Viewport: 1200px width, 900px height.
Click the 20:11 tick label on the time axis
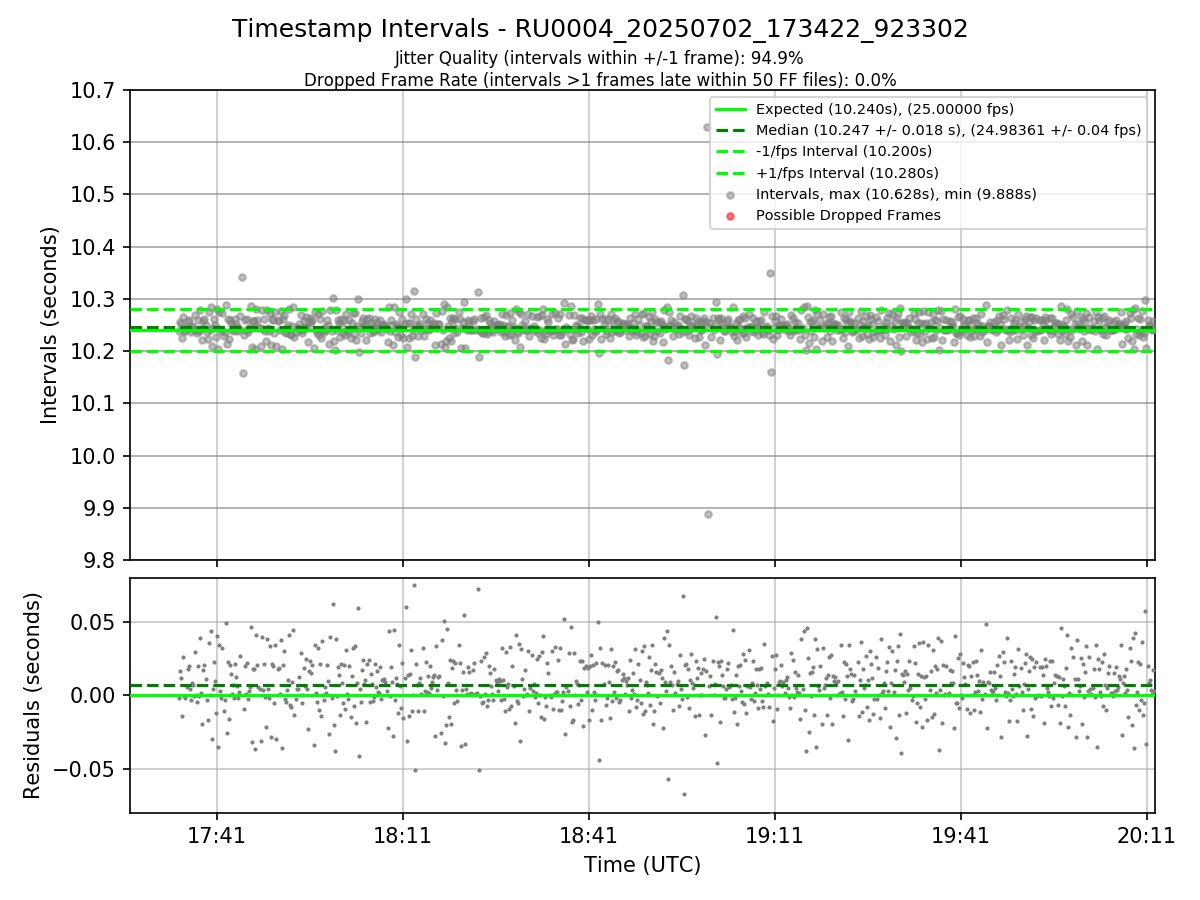(x=1147, y=834)
